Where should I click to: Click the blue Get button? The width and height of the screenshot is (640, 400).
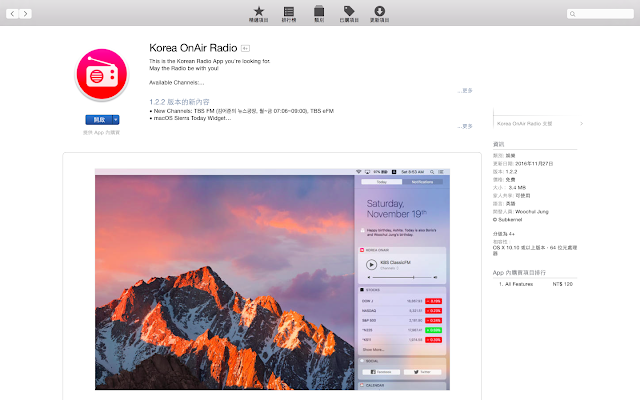tap(99, 120)
